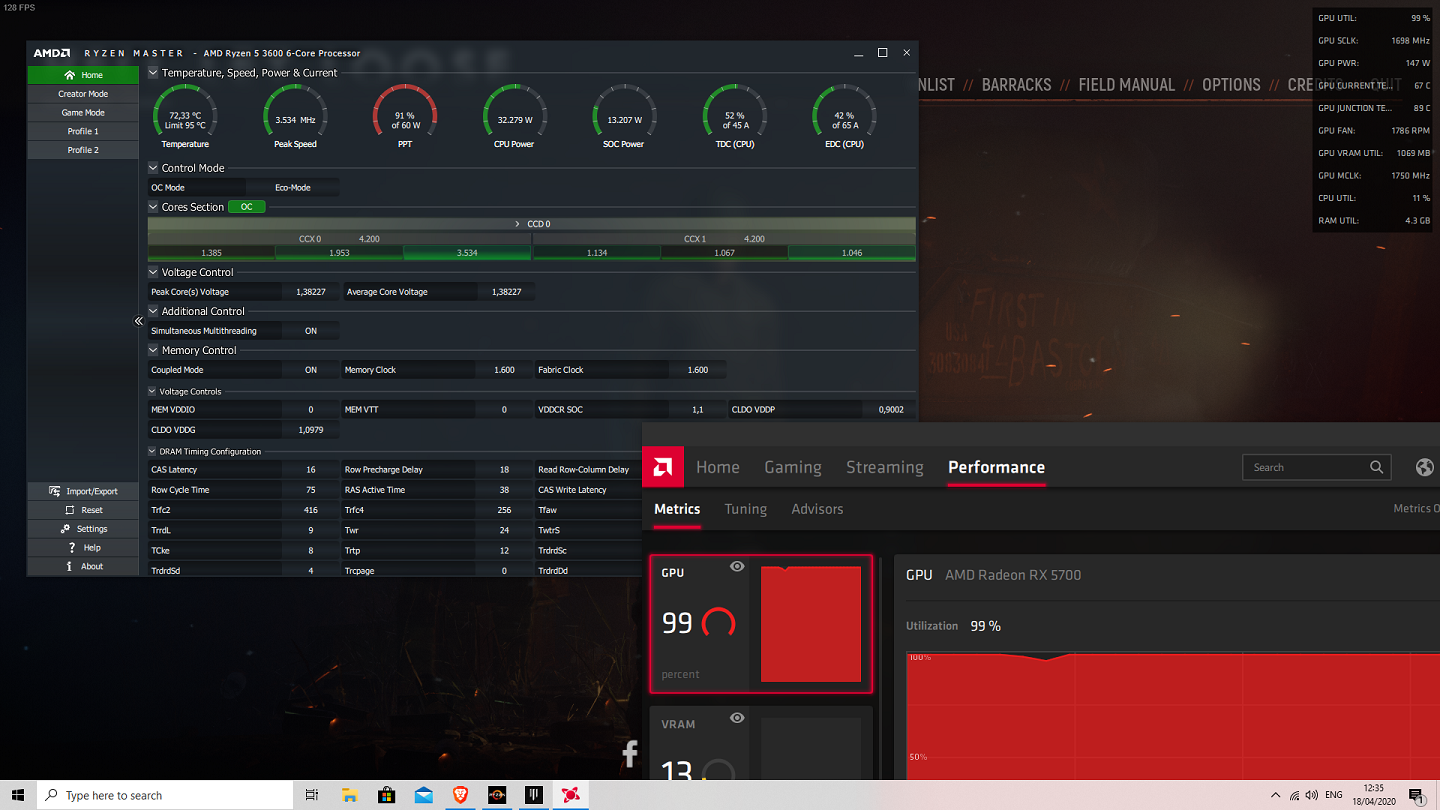Screen dimensions: 1440x810
Task: Switch to Game Mode profile
Action: click(x=83, y=113)
